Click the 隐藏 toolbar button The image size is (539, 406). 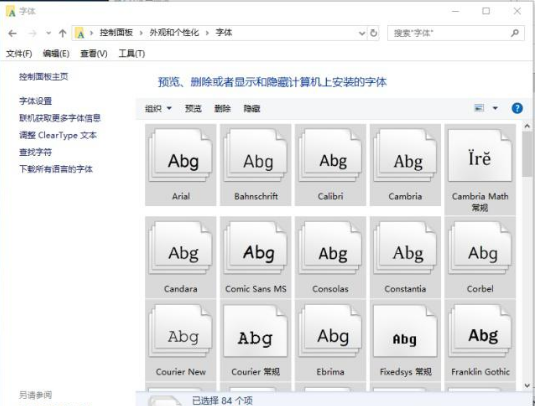[252, 109]
